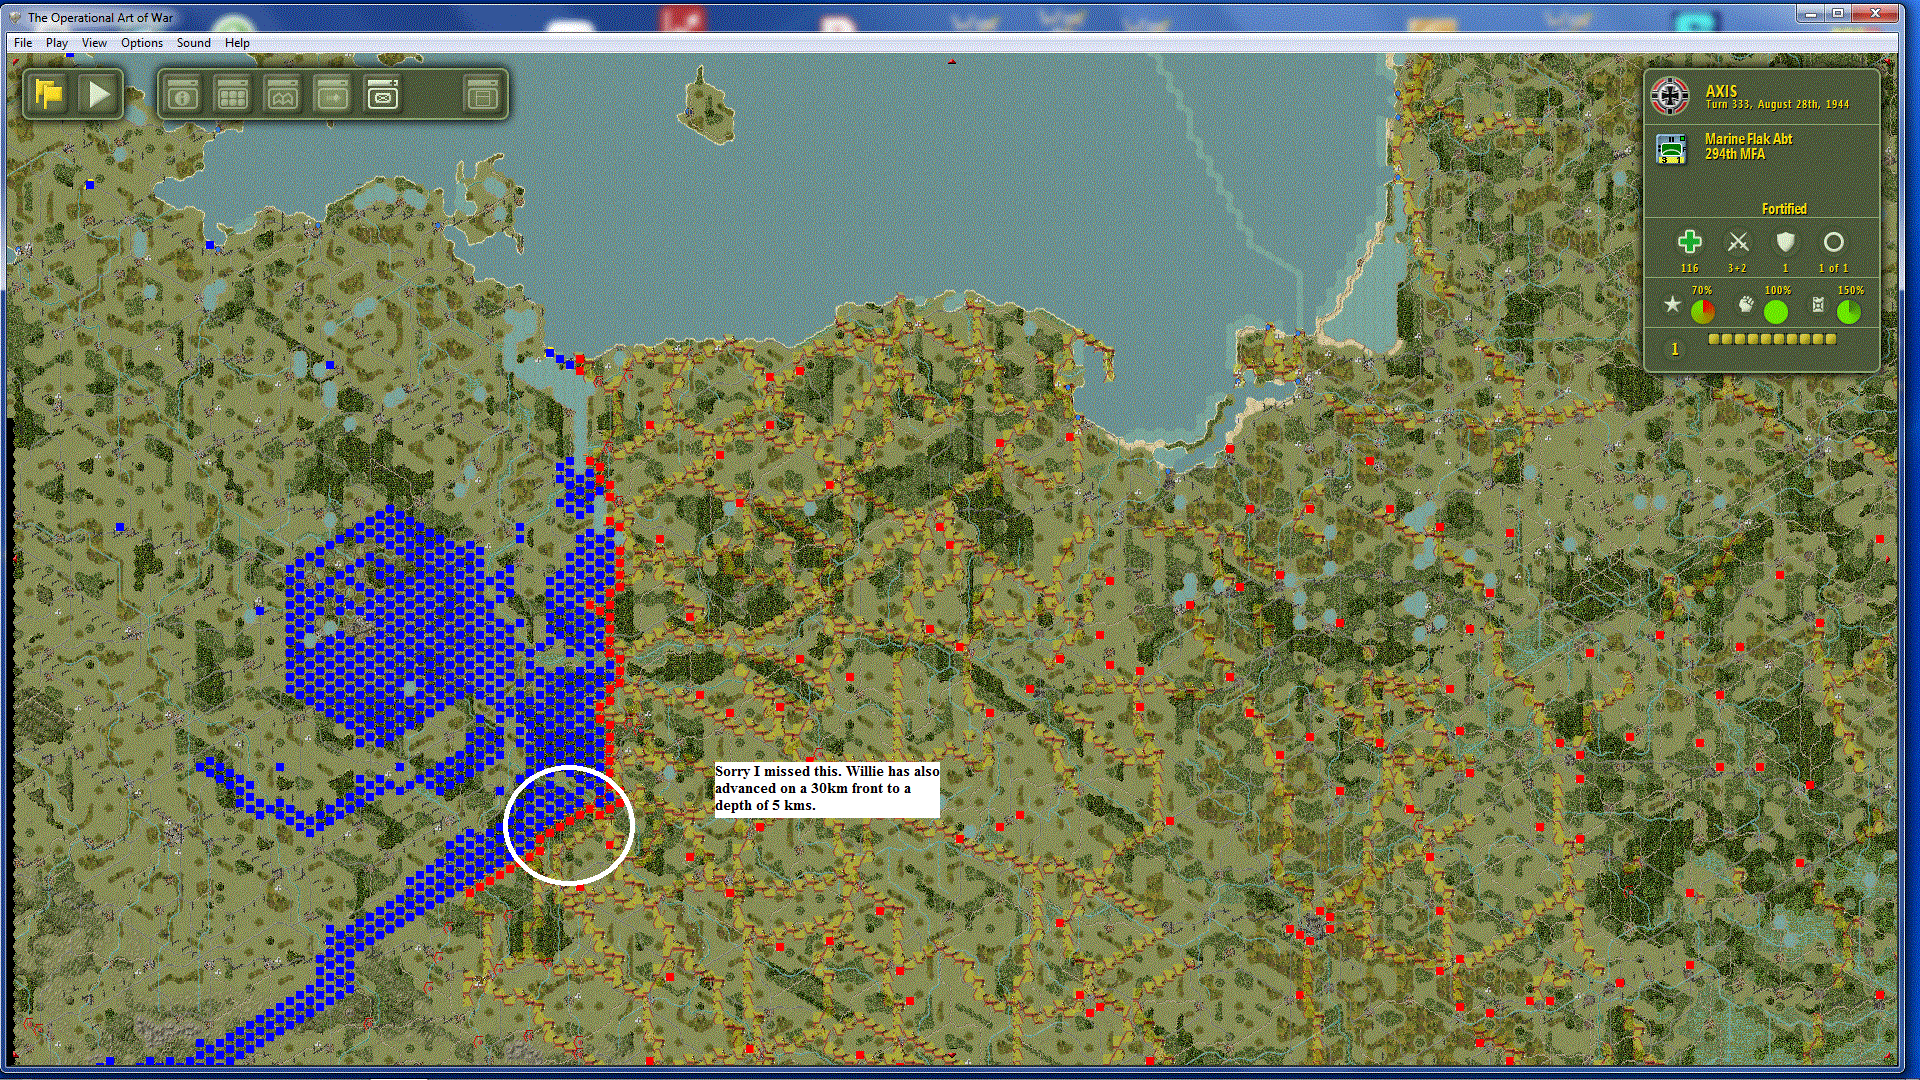Screen dimensions: 1920x1080
Task: Click the 70% proficiency pie indicator
Action: [1702, 312]
